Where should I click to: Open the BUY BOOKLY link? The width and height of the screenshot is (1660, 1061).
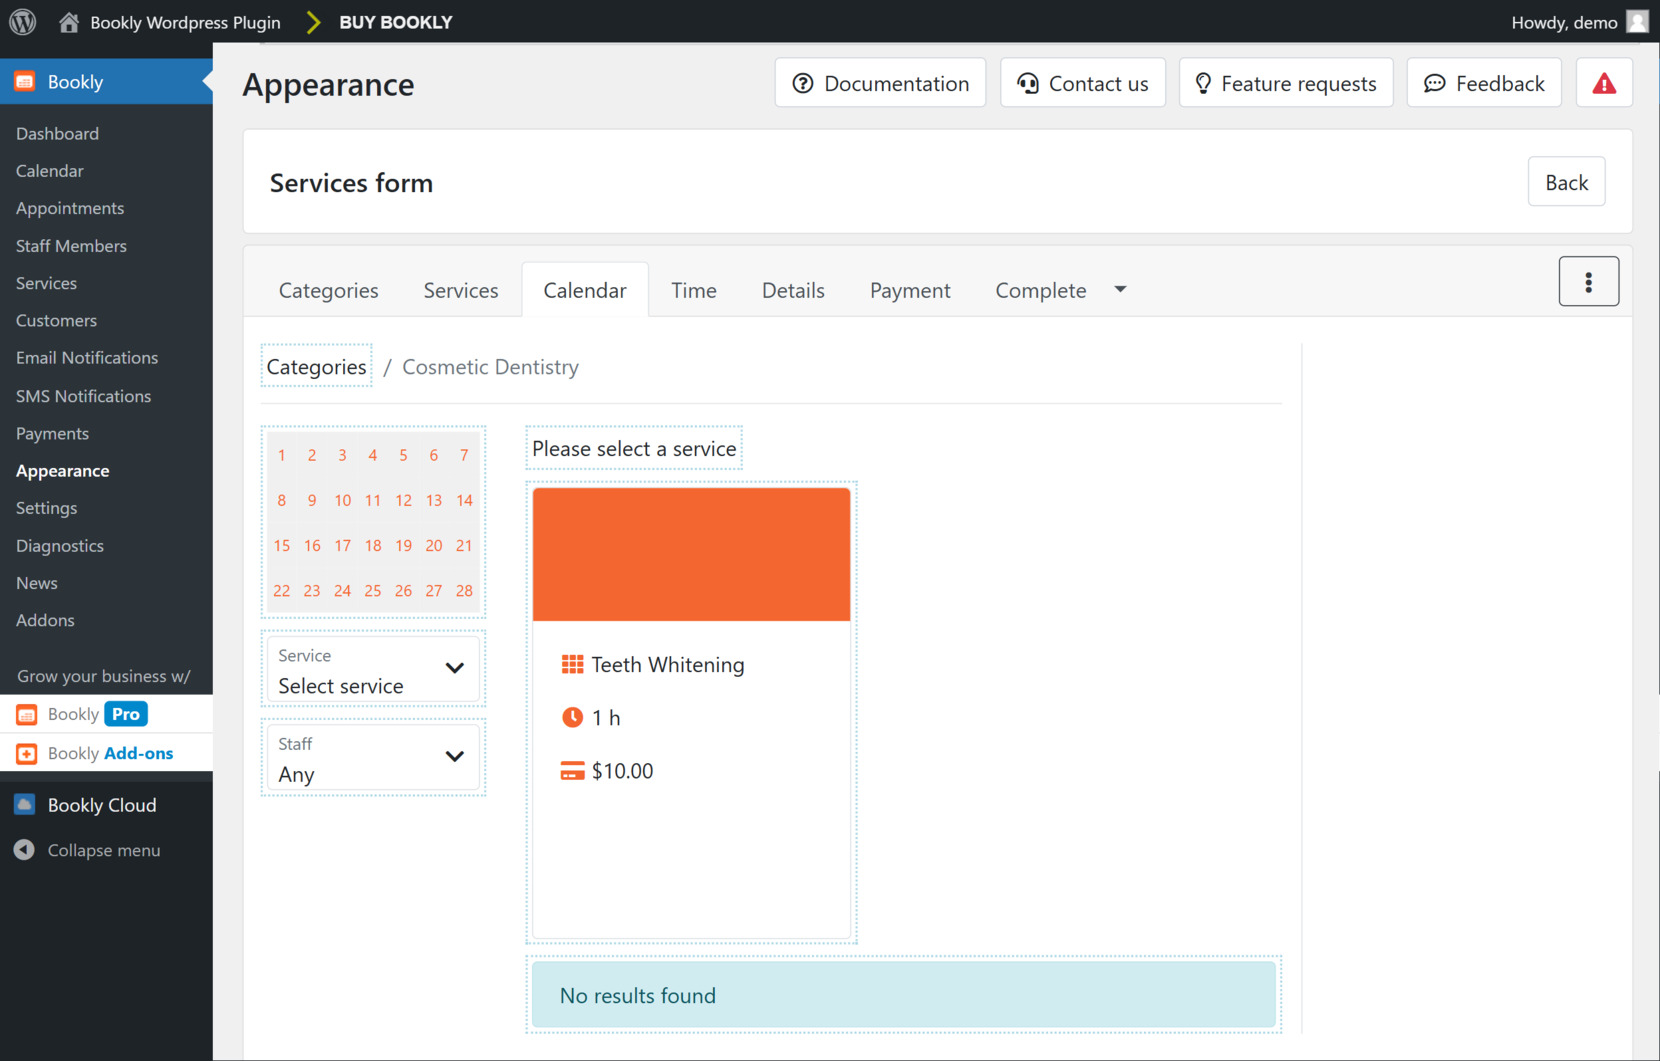(395, 21)
